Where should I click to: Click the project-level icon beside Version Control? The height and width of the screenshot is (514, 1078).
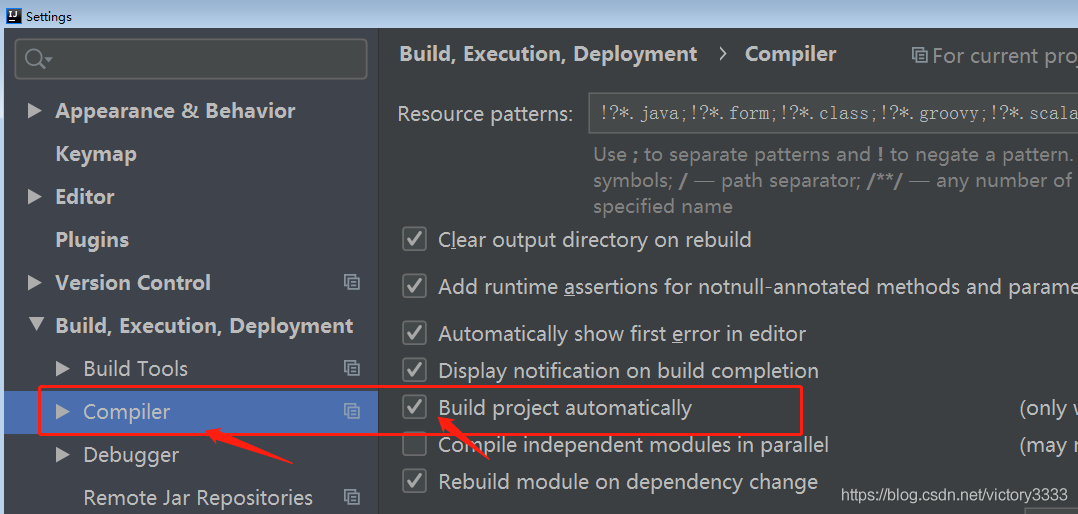pyautogui.click(x=352, y=282)
